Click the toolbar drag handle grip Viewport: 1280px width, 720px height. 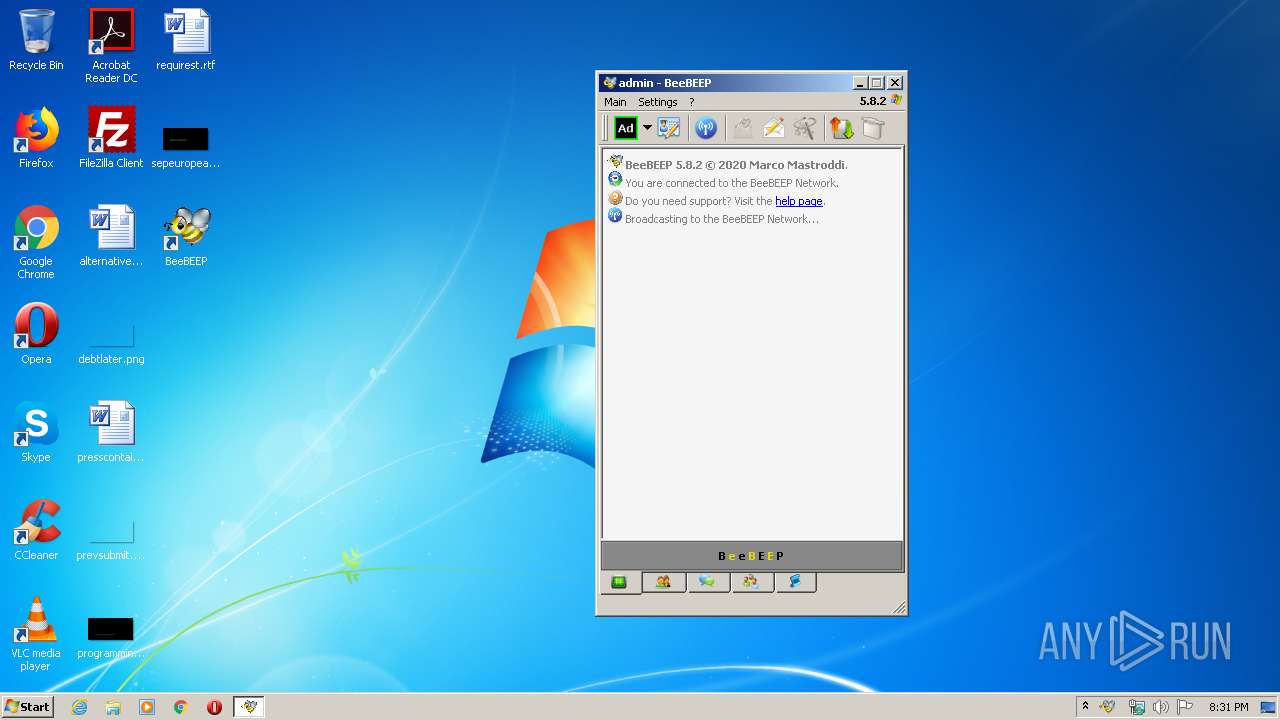tap(605, 128)
